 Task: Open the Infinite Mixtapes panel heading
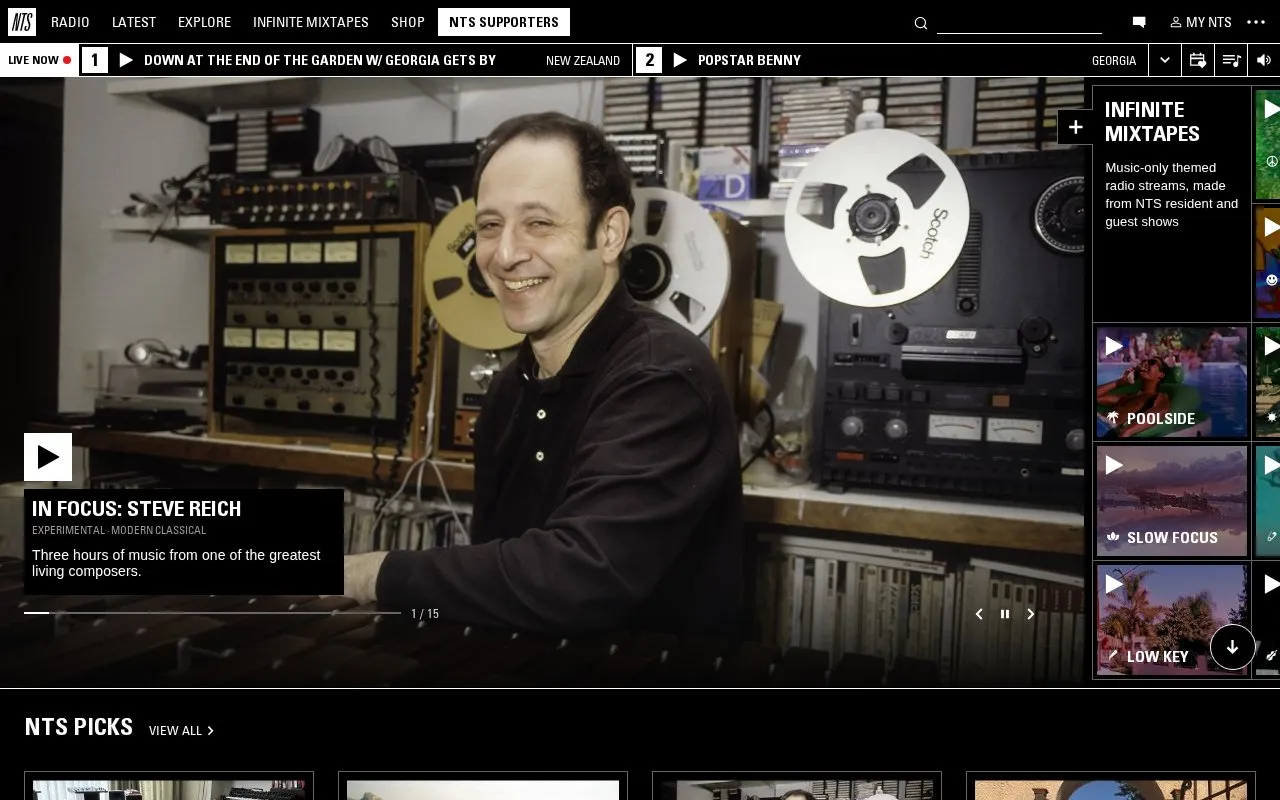pos(1152,122)
